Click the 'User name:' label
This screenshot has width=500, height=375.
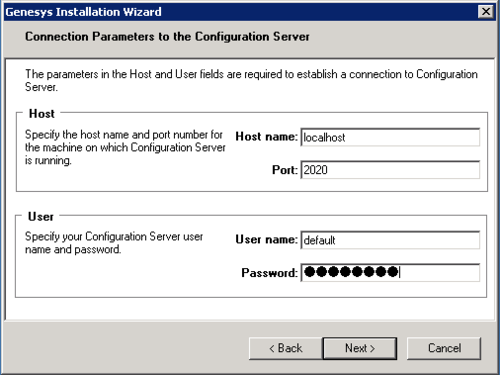266,240
